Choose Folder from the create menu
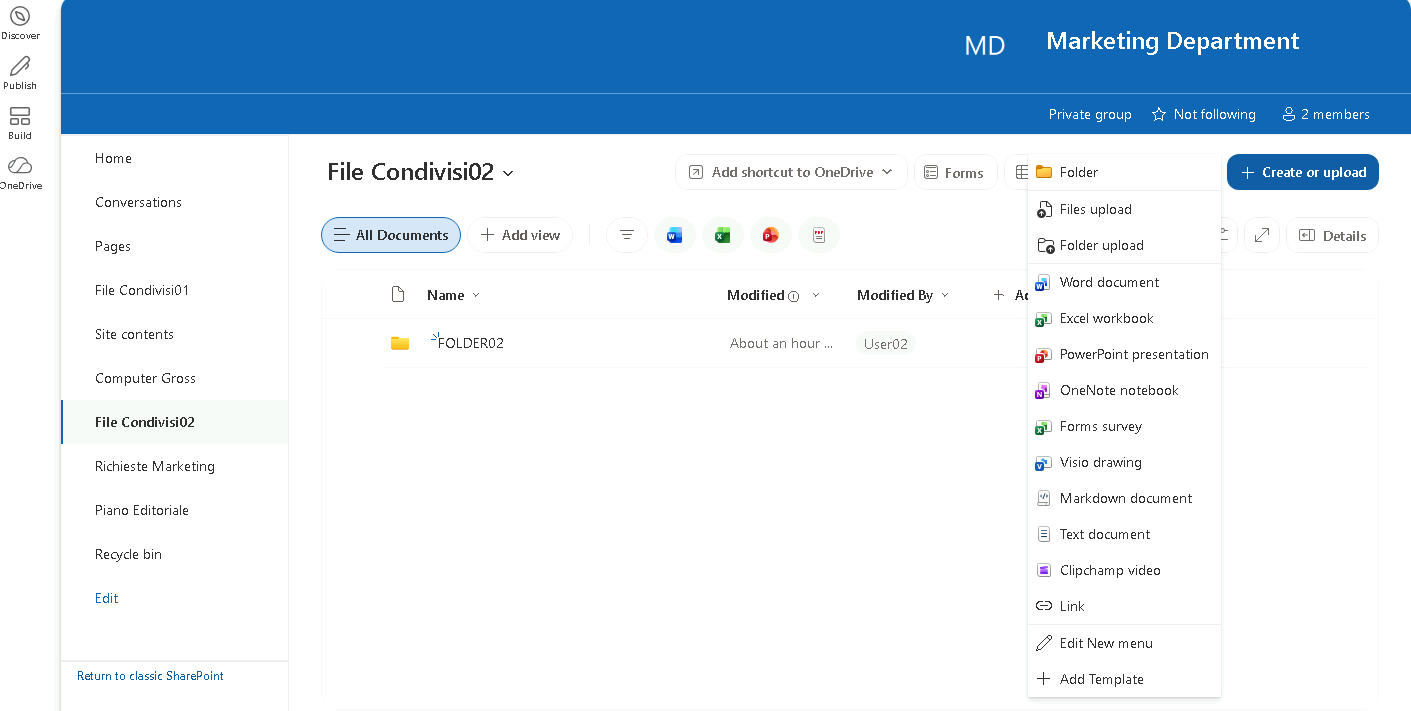The height and width of the screenshot is (711, 1411). tap(1124, 172)
